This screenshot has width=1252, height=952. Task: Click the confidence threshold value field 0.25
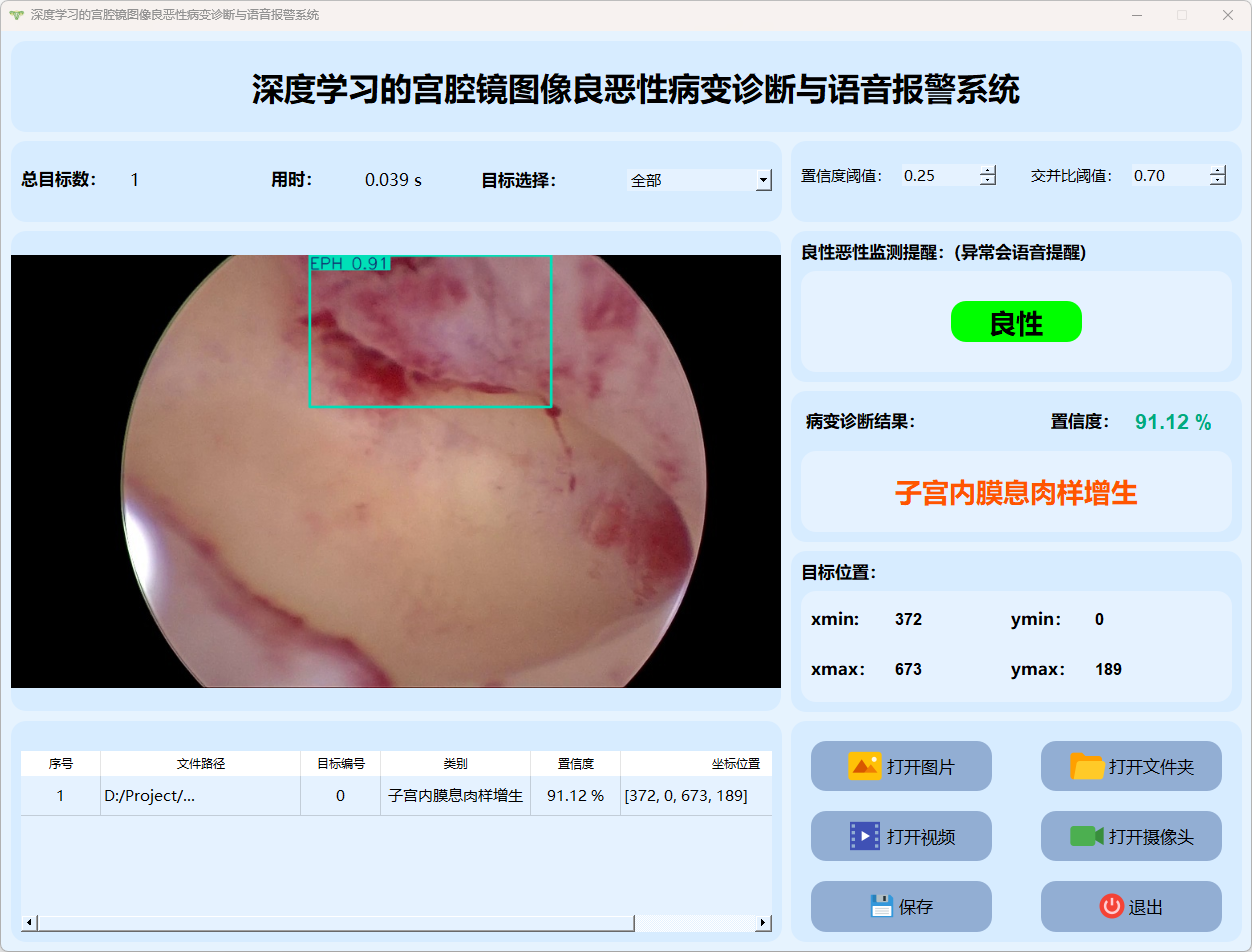click(x=938, y=176)
